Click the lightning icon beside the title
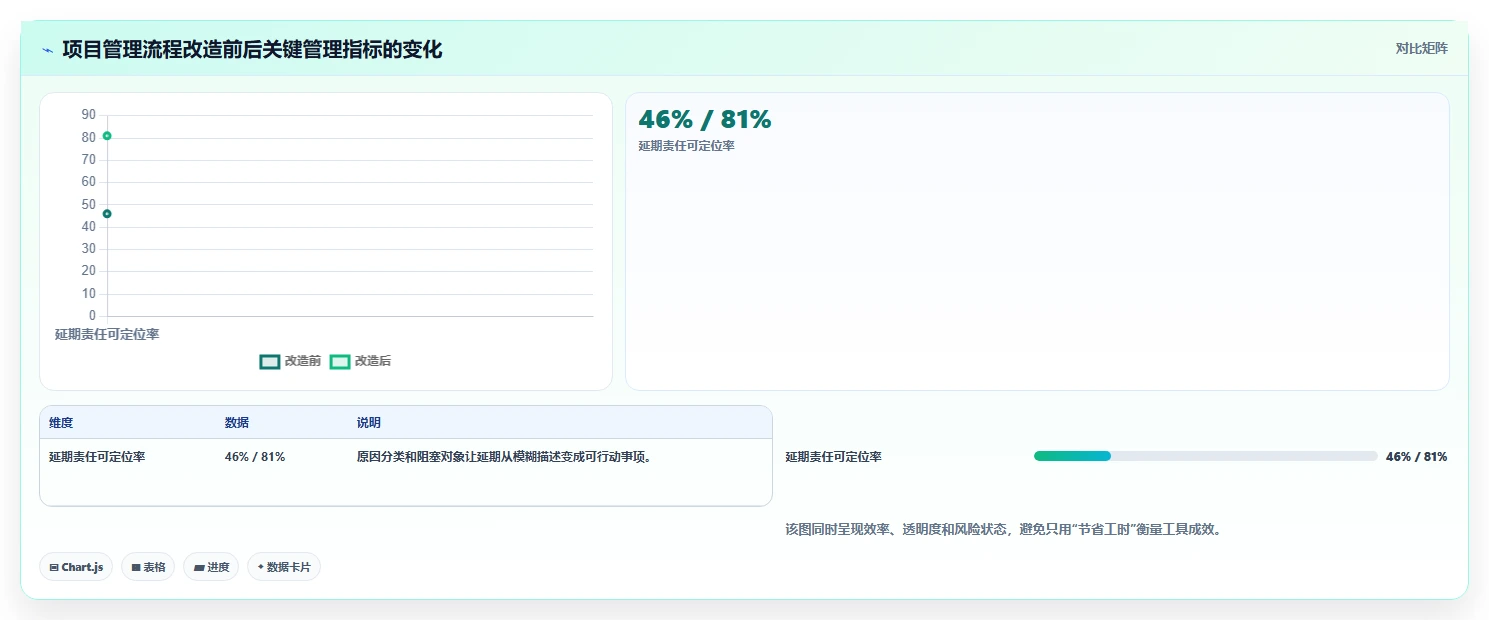 [x=48, y=50]
